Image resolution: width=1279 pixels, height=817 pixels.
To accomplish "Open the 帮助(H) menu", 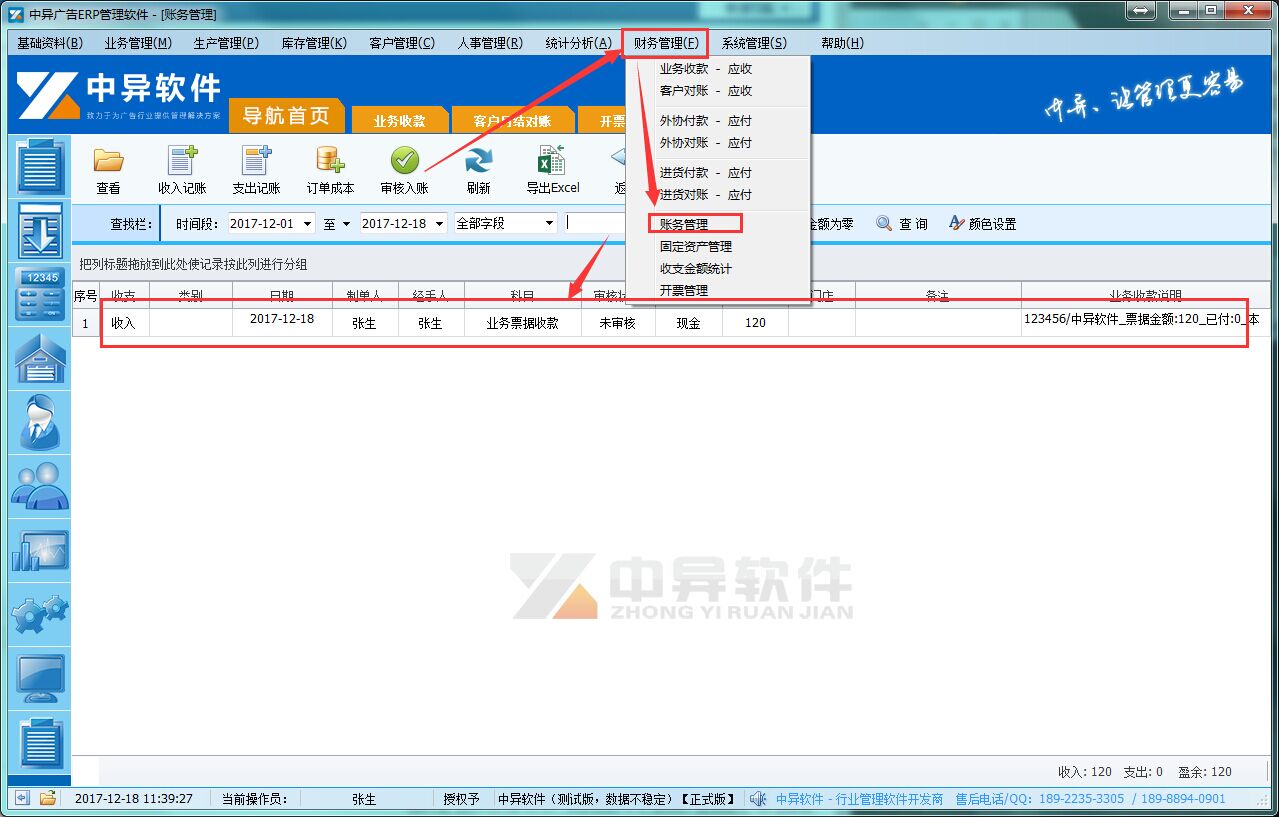I will click(x=842, y=43).
